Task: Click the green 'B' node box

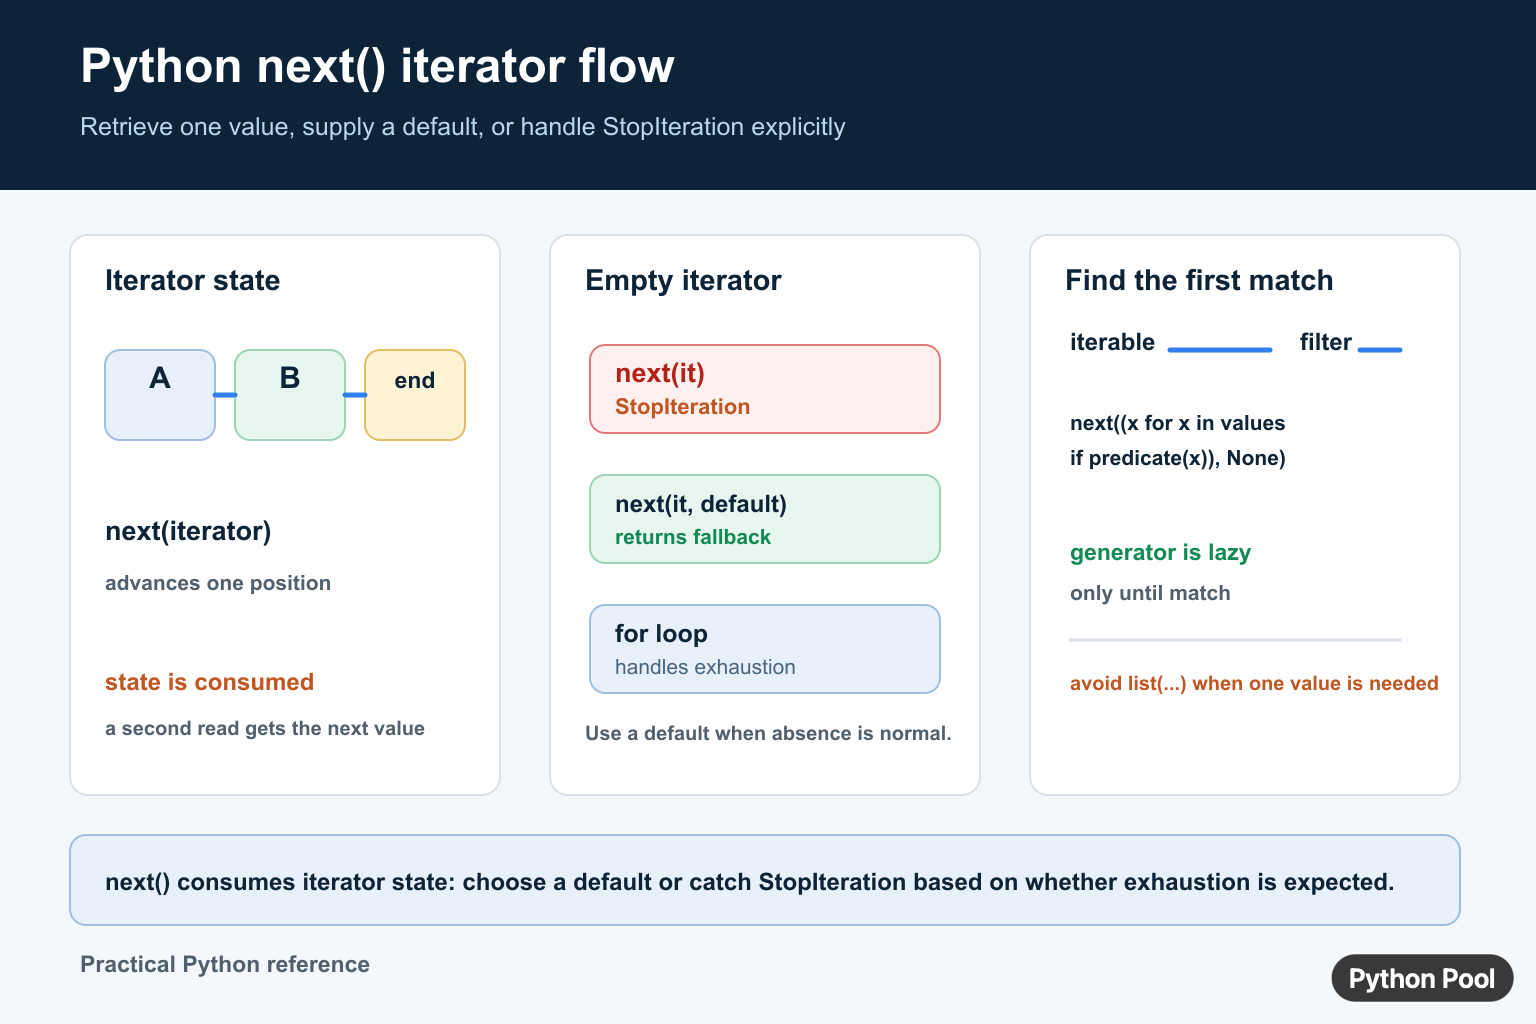Action: pos(290,395)
